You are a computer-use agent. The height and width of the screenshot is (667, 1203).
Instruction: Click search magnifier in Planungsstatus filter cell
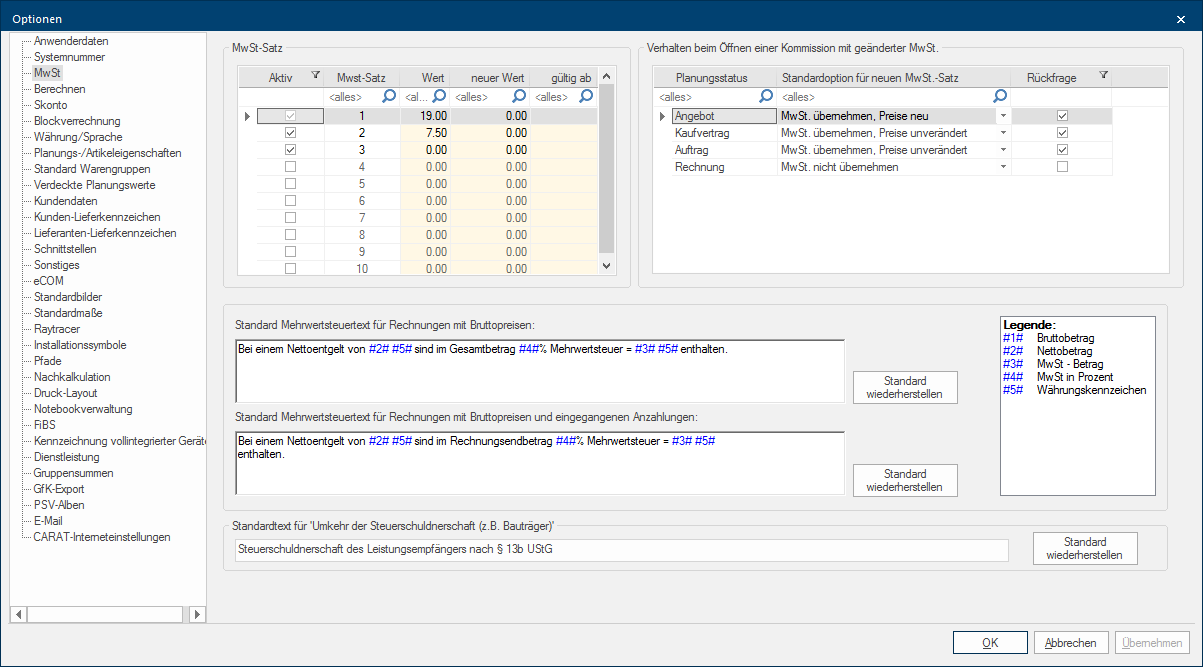coord(766,97)
